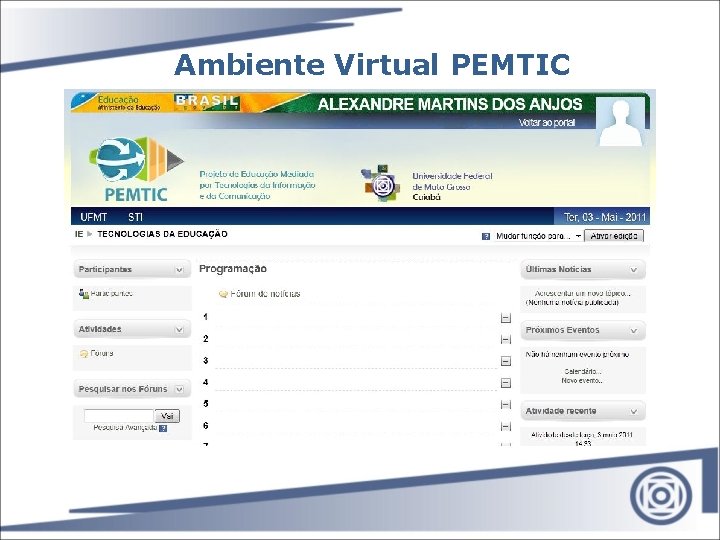Click the Fóruns icon under Atividades
Screen dimensions: 720x540
click(84, 354)
